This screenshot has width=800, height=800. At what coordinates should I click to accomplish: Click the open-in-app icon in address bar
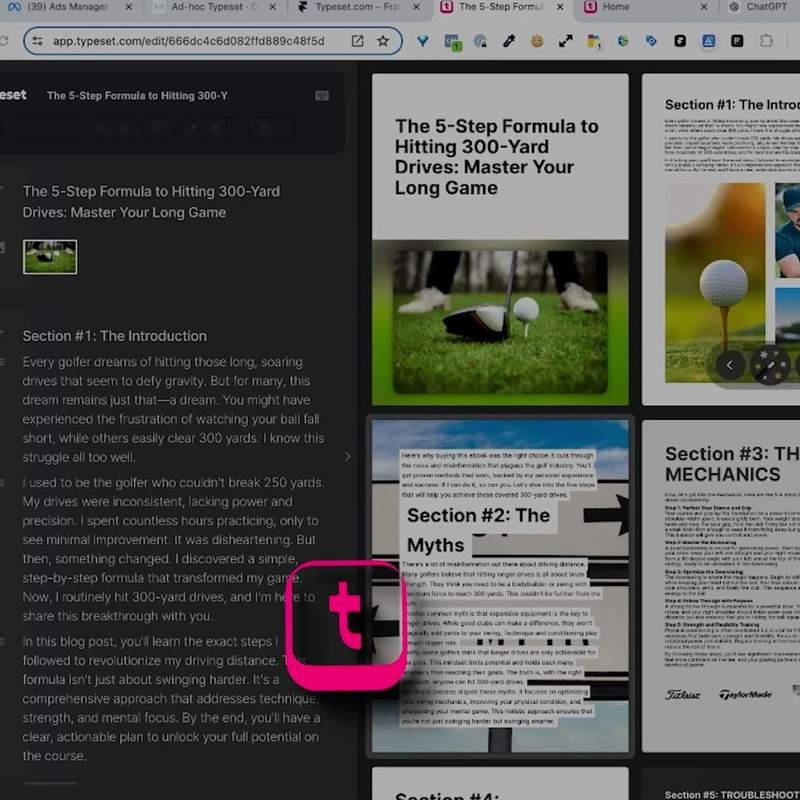(358, 41)
